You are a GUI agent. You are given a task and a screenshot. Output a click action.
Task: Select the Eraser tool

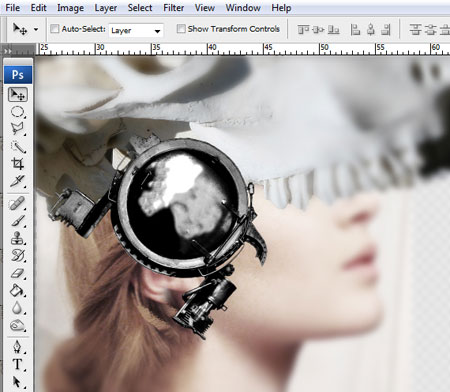18,273
